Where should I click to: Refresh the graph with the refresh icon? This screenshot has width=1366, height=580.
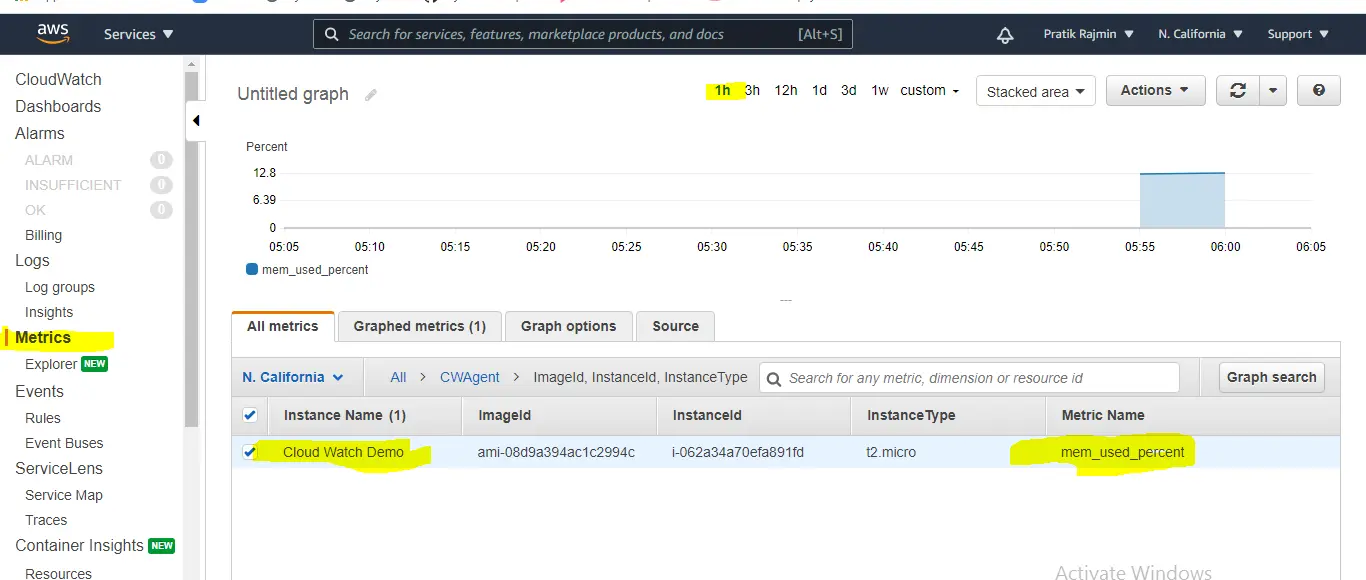pyautogui.click(x=1238, y=91)
